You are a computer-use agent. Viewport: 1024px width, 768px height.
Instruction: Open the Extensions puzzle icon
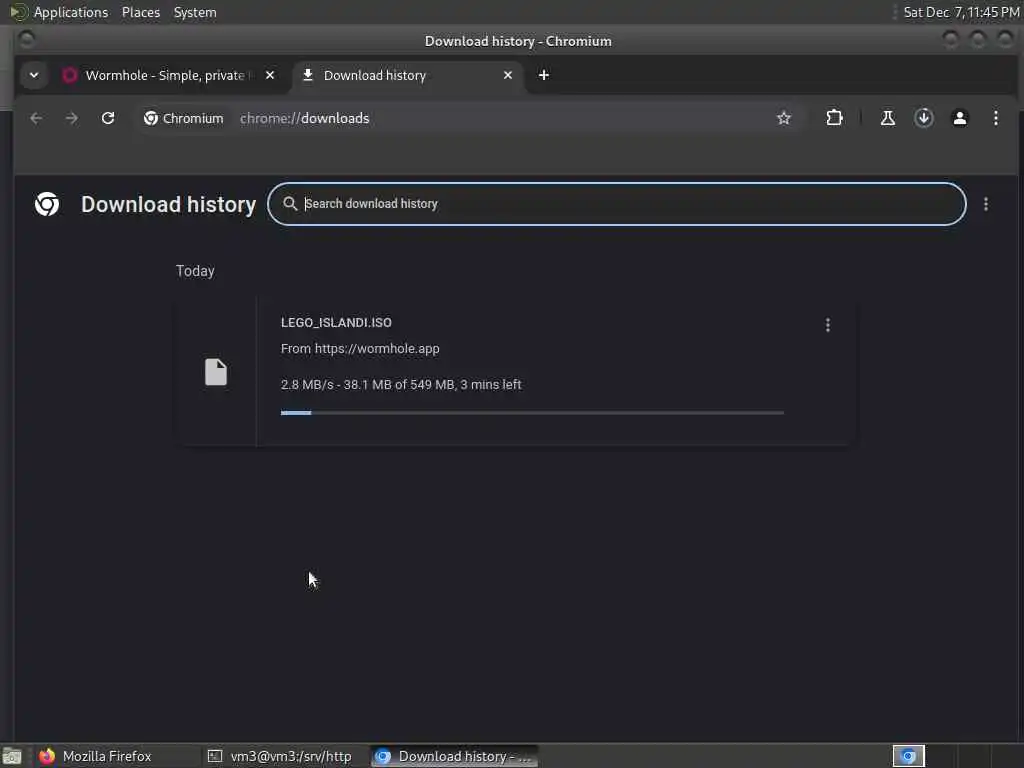point(834,118)
